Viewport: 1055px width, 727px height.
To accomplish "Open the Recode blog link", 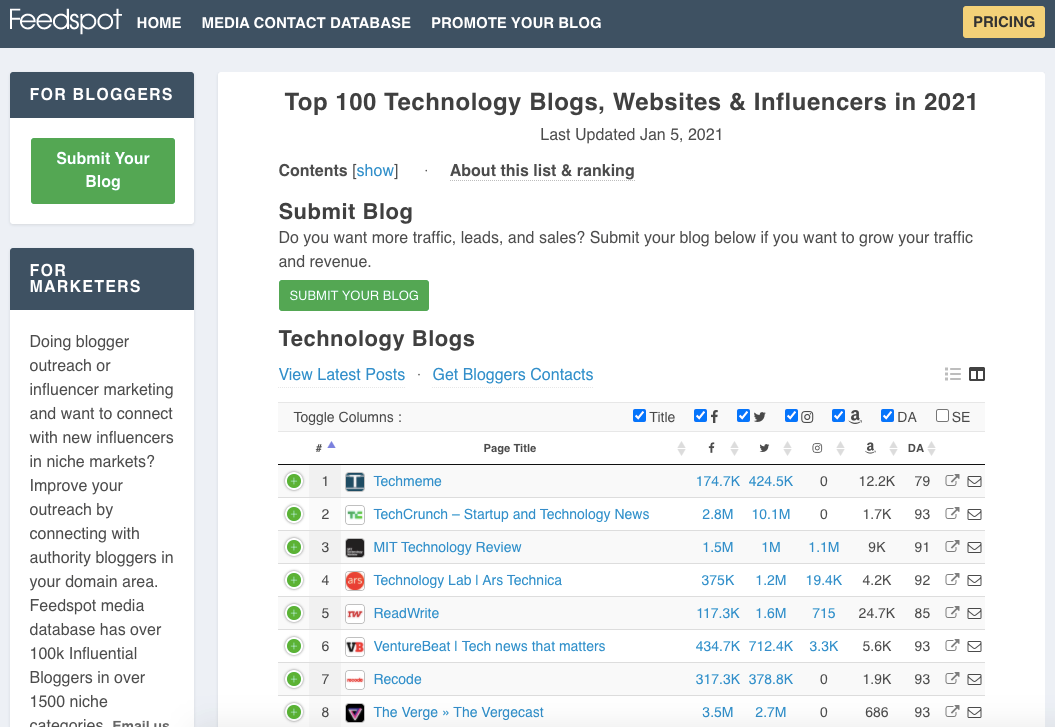I will (397, 679).
